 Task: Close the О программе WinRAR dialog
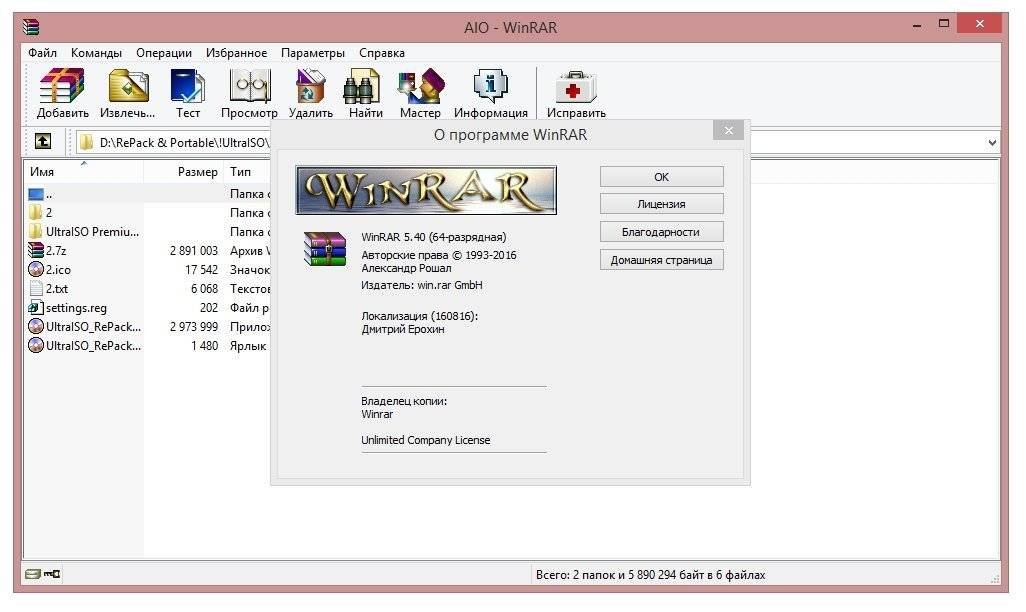728,131
